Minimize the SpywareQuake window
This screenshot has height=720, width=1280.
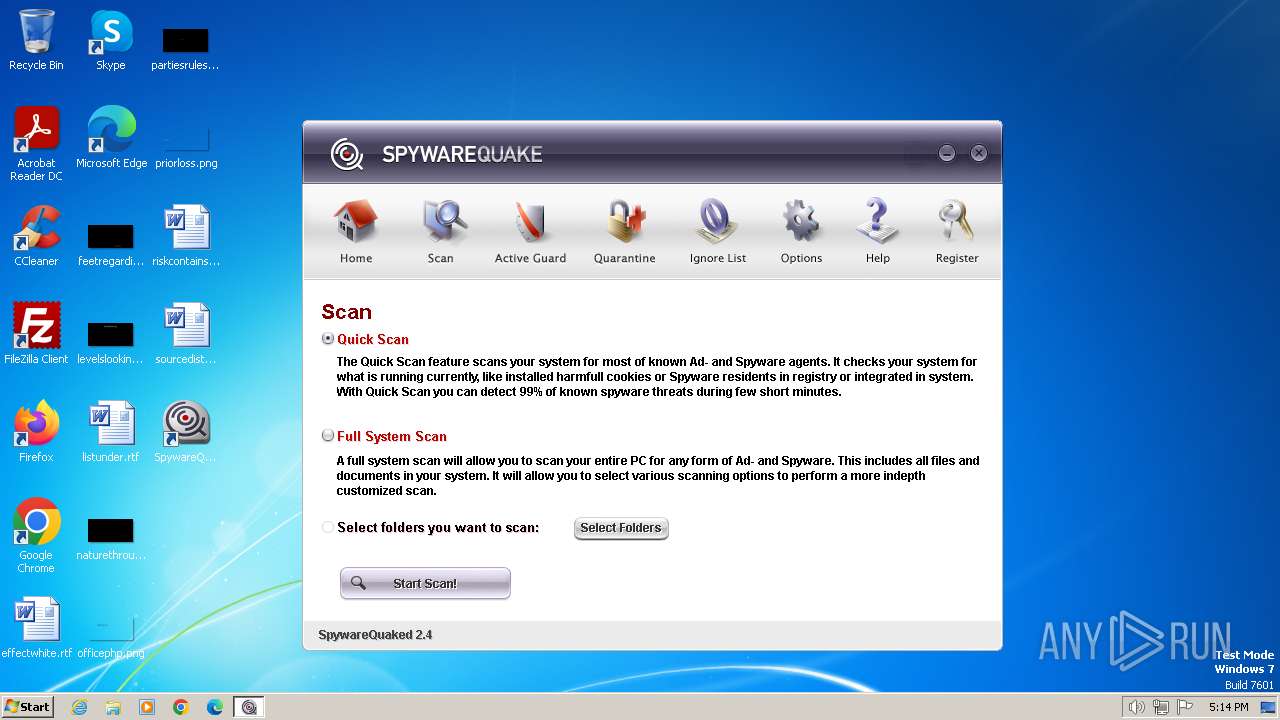point(947,153)
